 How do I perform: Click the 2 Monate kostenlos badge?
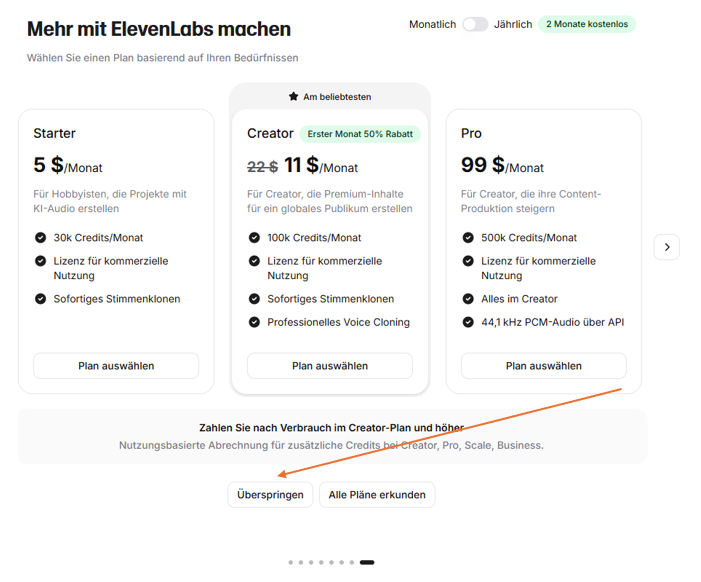[x=587, y=24]
